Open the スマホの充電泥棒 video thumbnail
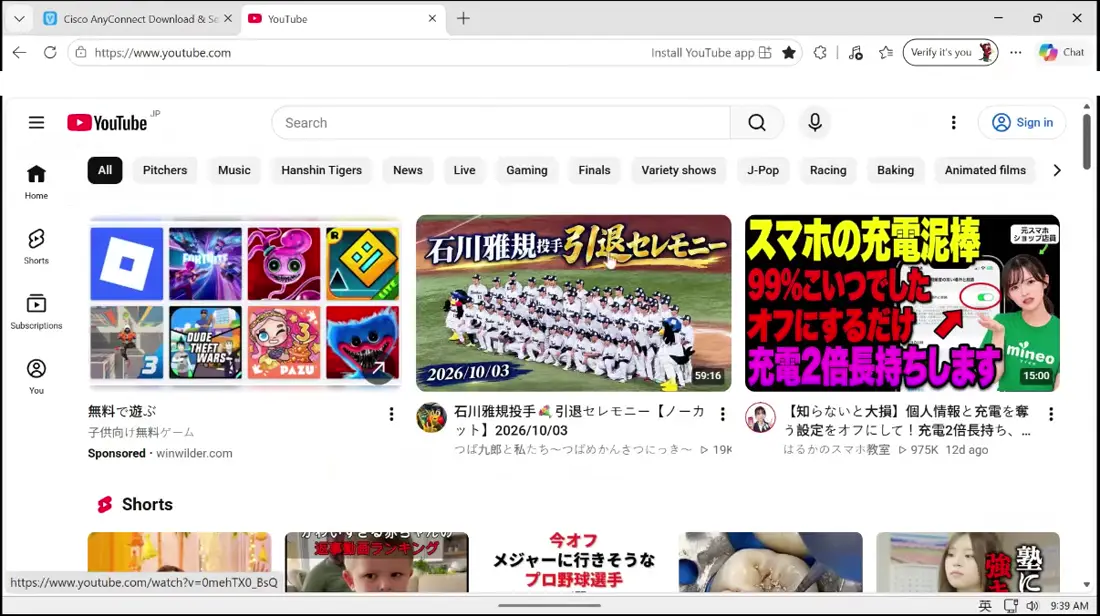Image resolution: width=1100 pixels, height=616 pixels. coord(902,303)
